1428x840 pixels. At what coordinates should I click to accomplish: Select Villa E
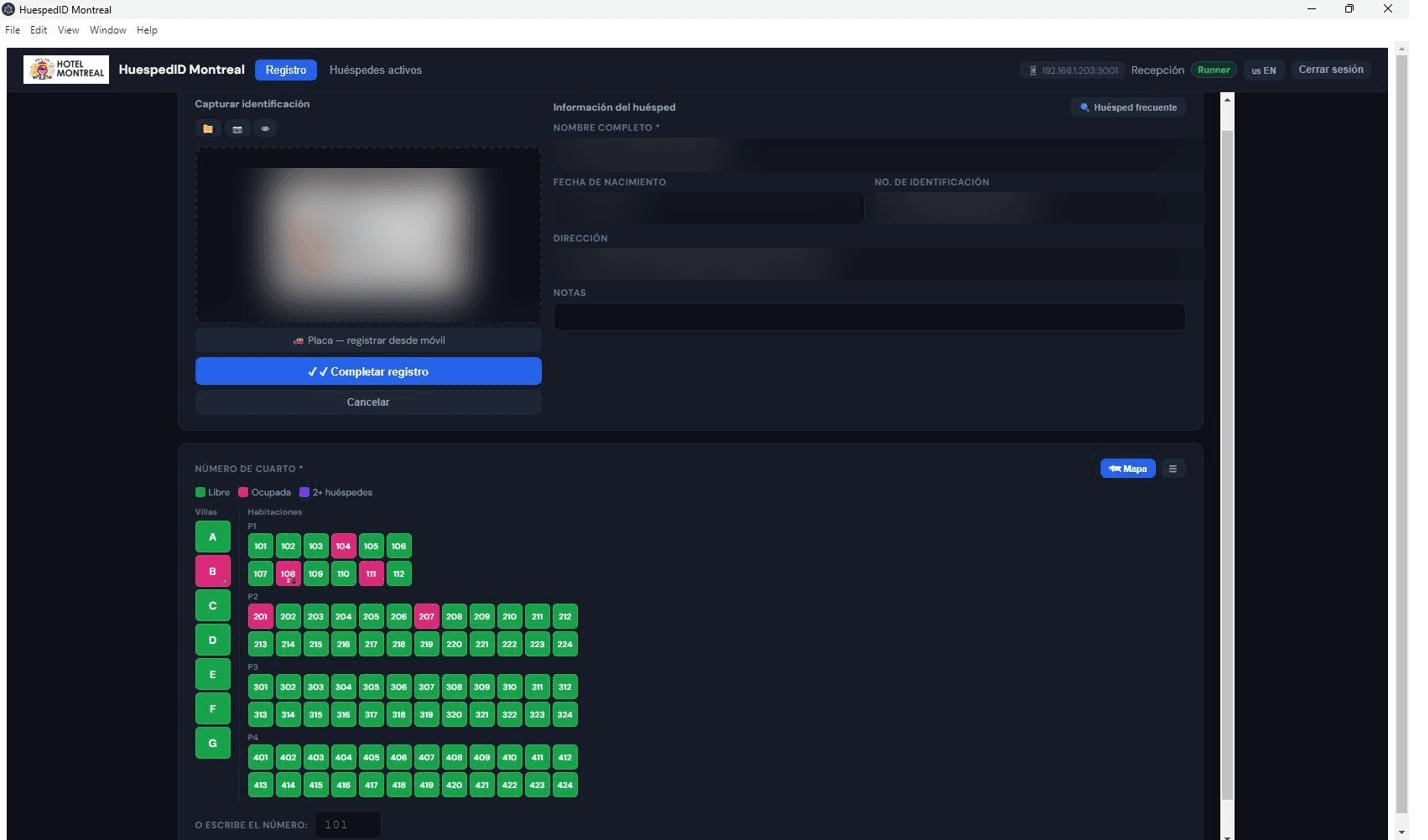213,675
